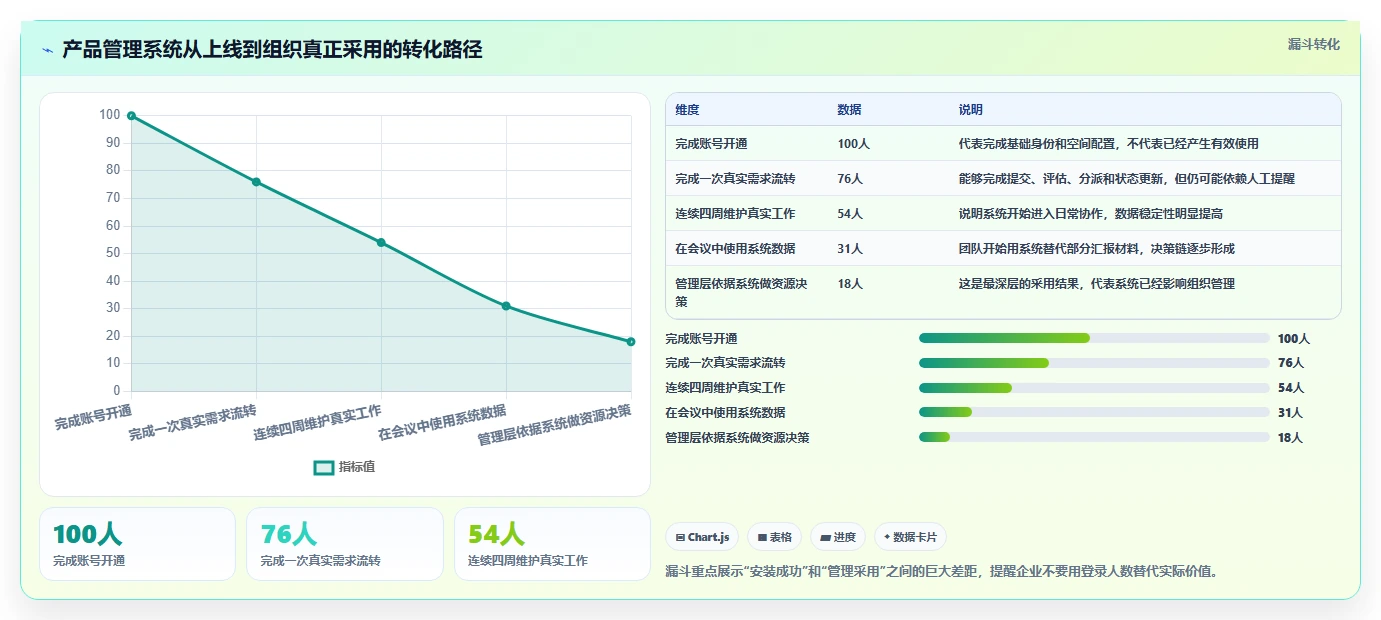The width and height of the screenshot is (1381, 620).
Task: Click the description starting 这是最深层的采用结果
Action: pyautogui.click(x=1096, y=284)
